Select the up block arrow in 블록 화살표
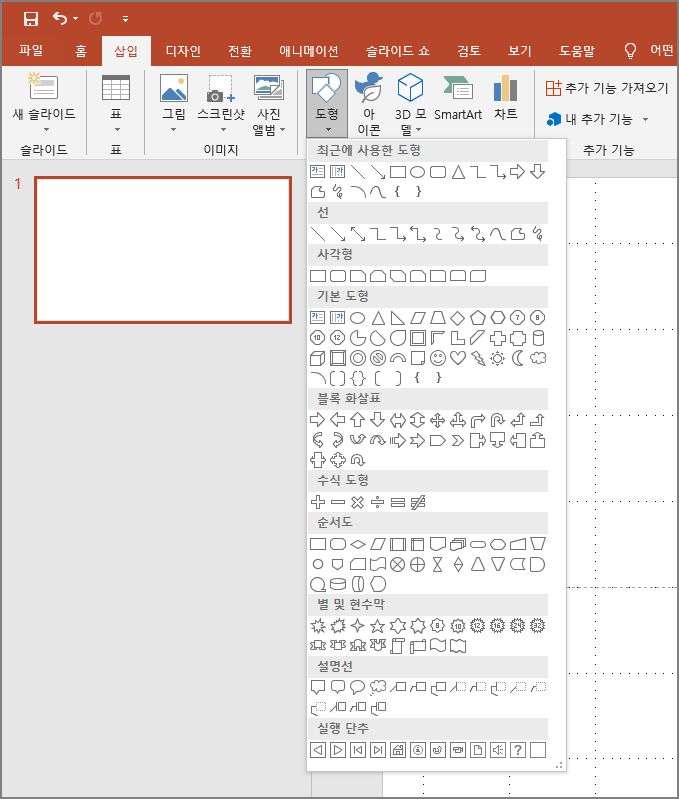Image resolution: width=679 pixels, height=799 pixels. tap(358, 420)
